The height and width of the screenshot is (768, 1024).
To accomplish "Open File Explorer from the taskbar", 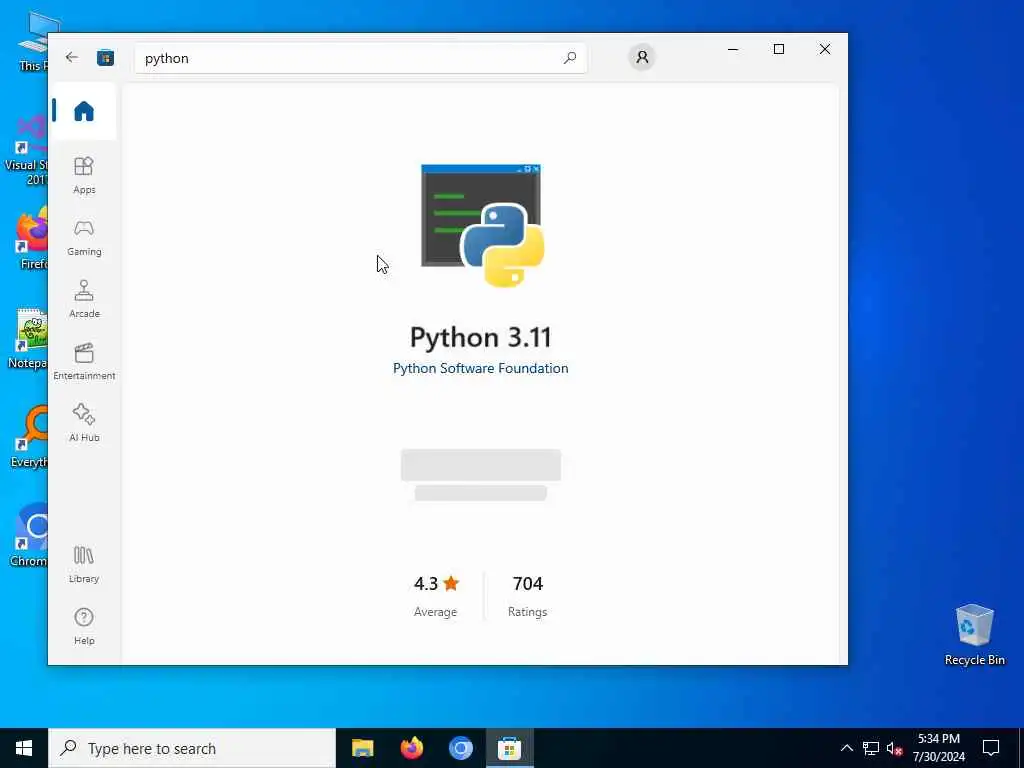I will coord(362,748).
